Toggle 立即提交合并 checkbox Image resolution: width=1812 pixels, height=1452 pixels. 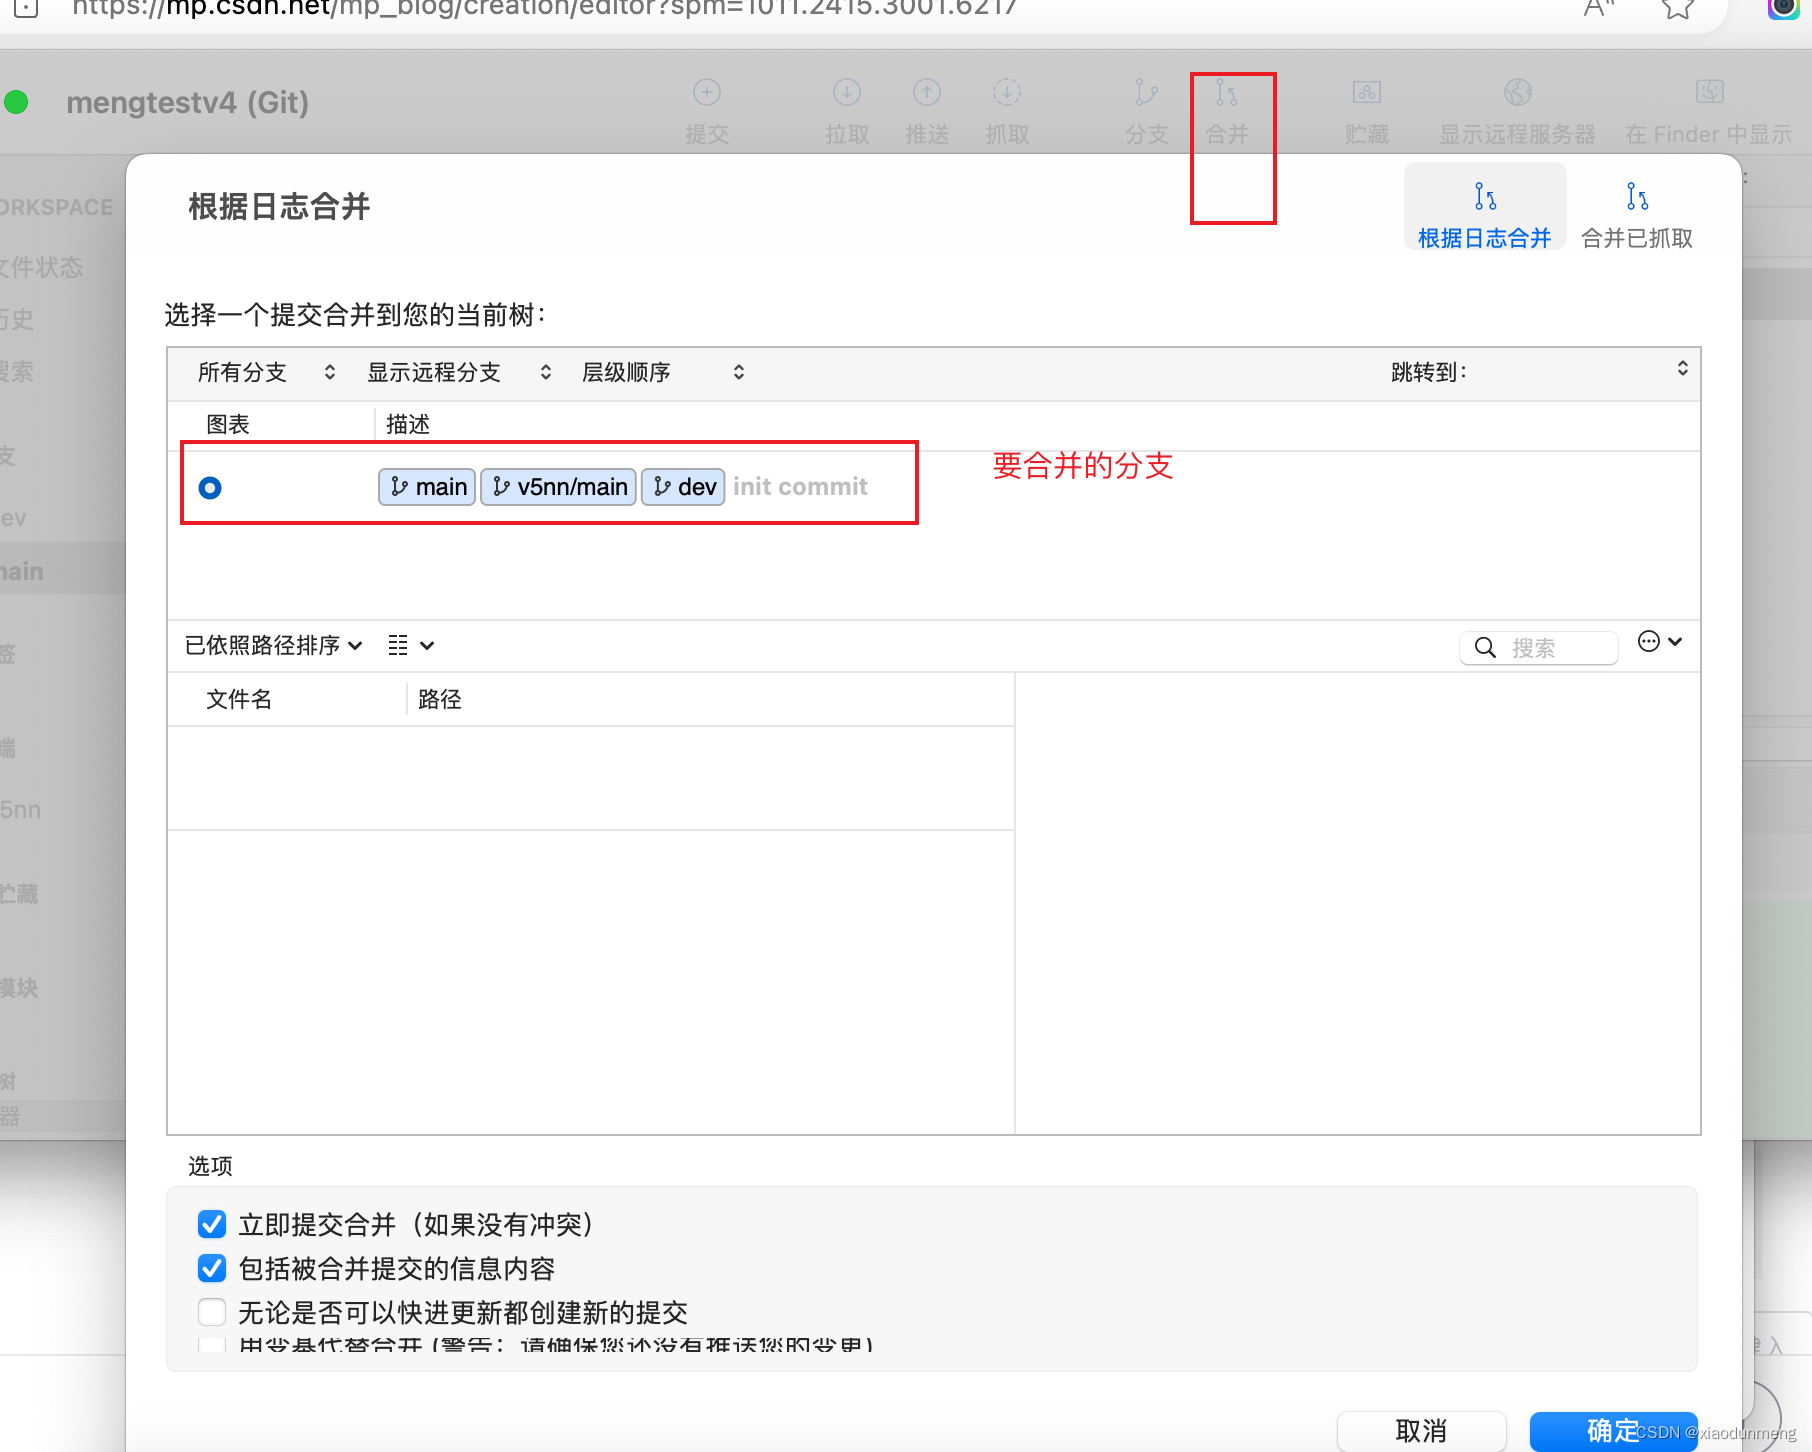pos(212,1224)
